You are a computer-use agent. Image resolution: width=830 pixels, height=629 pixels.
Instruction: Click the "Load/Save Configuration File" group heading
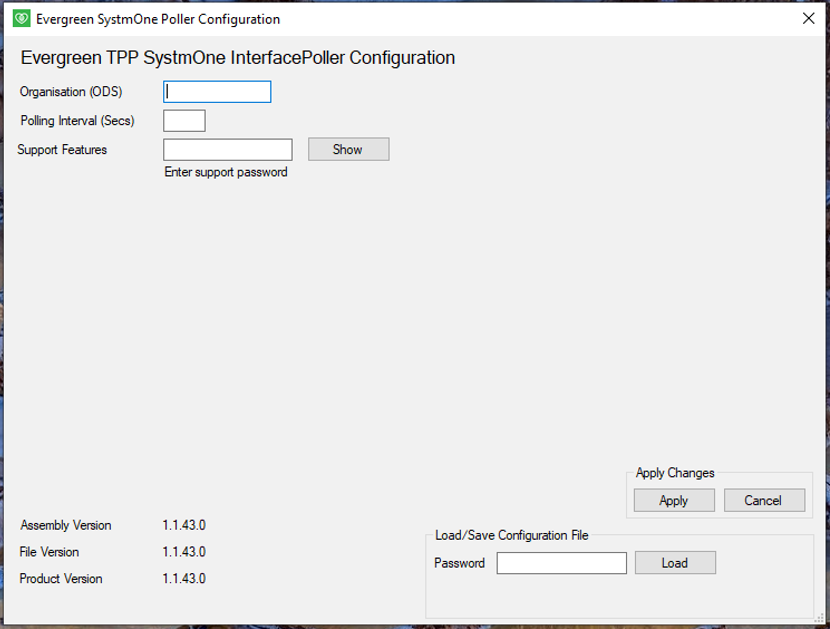click(511, 535)
